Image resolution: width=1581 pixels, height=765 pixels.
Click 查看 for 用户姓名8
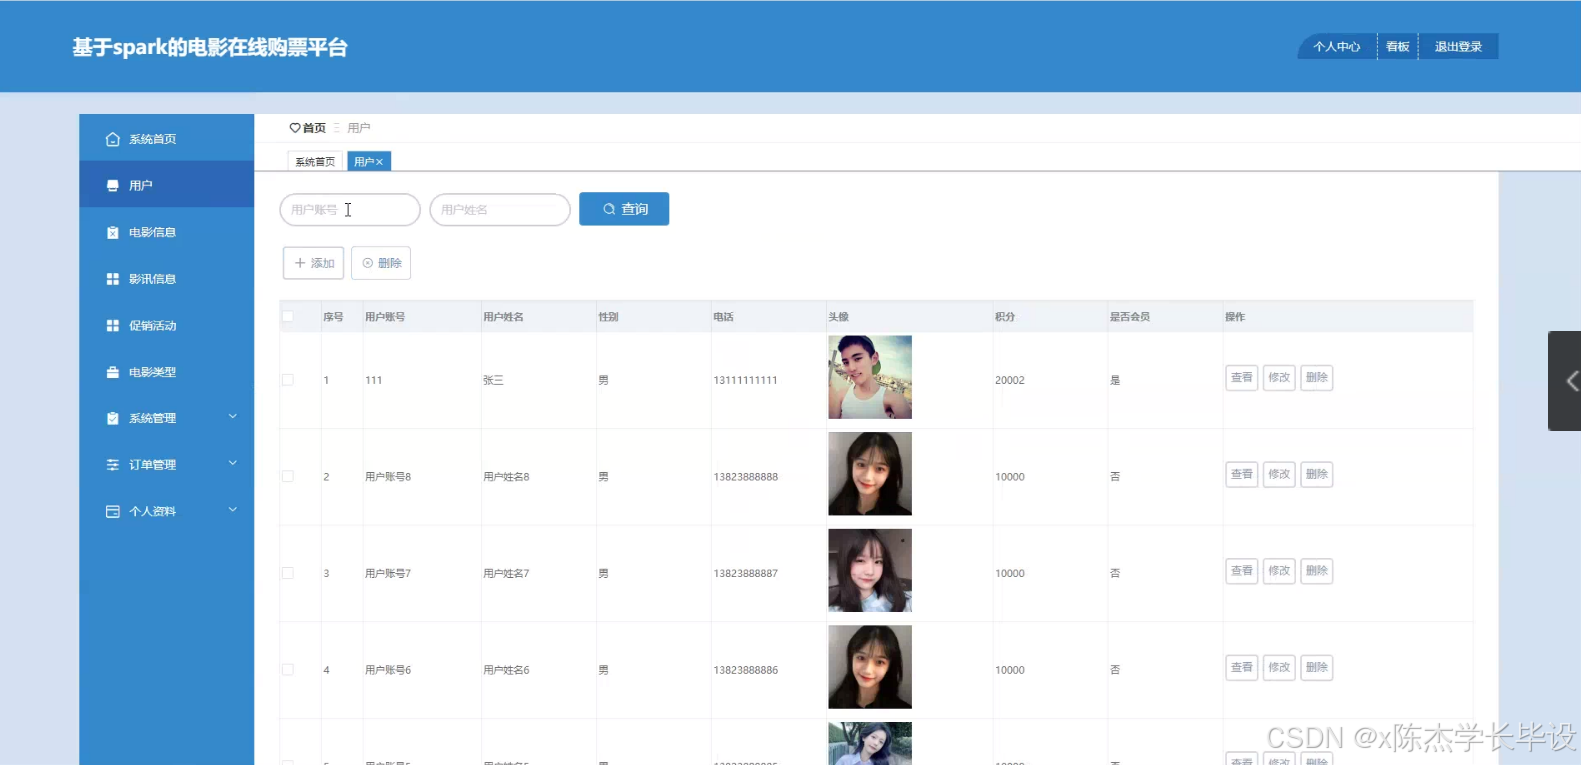point(1242,474)
